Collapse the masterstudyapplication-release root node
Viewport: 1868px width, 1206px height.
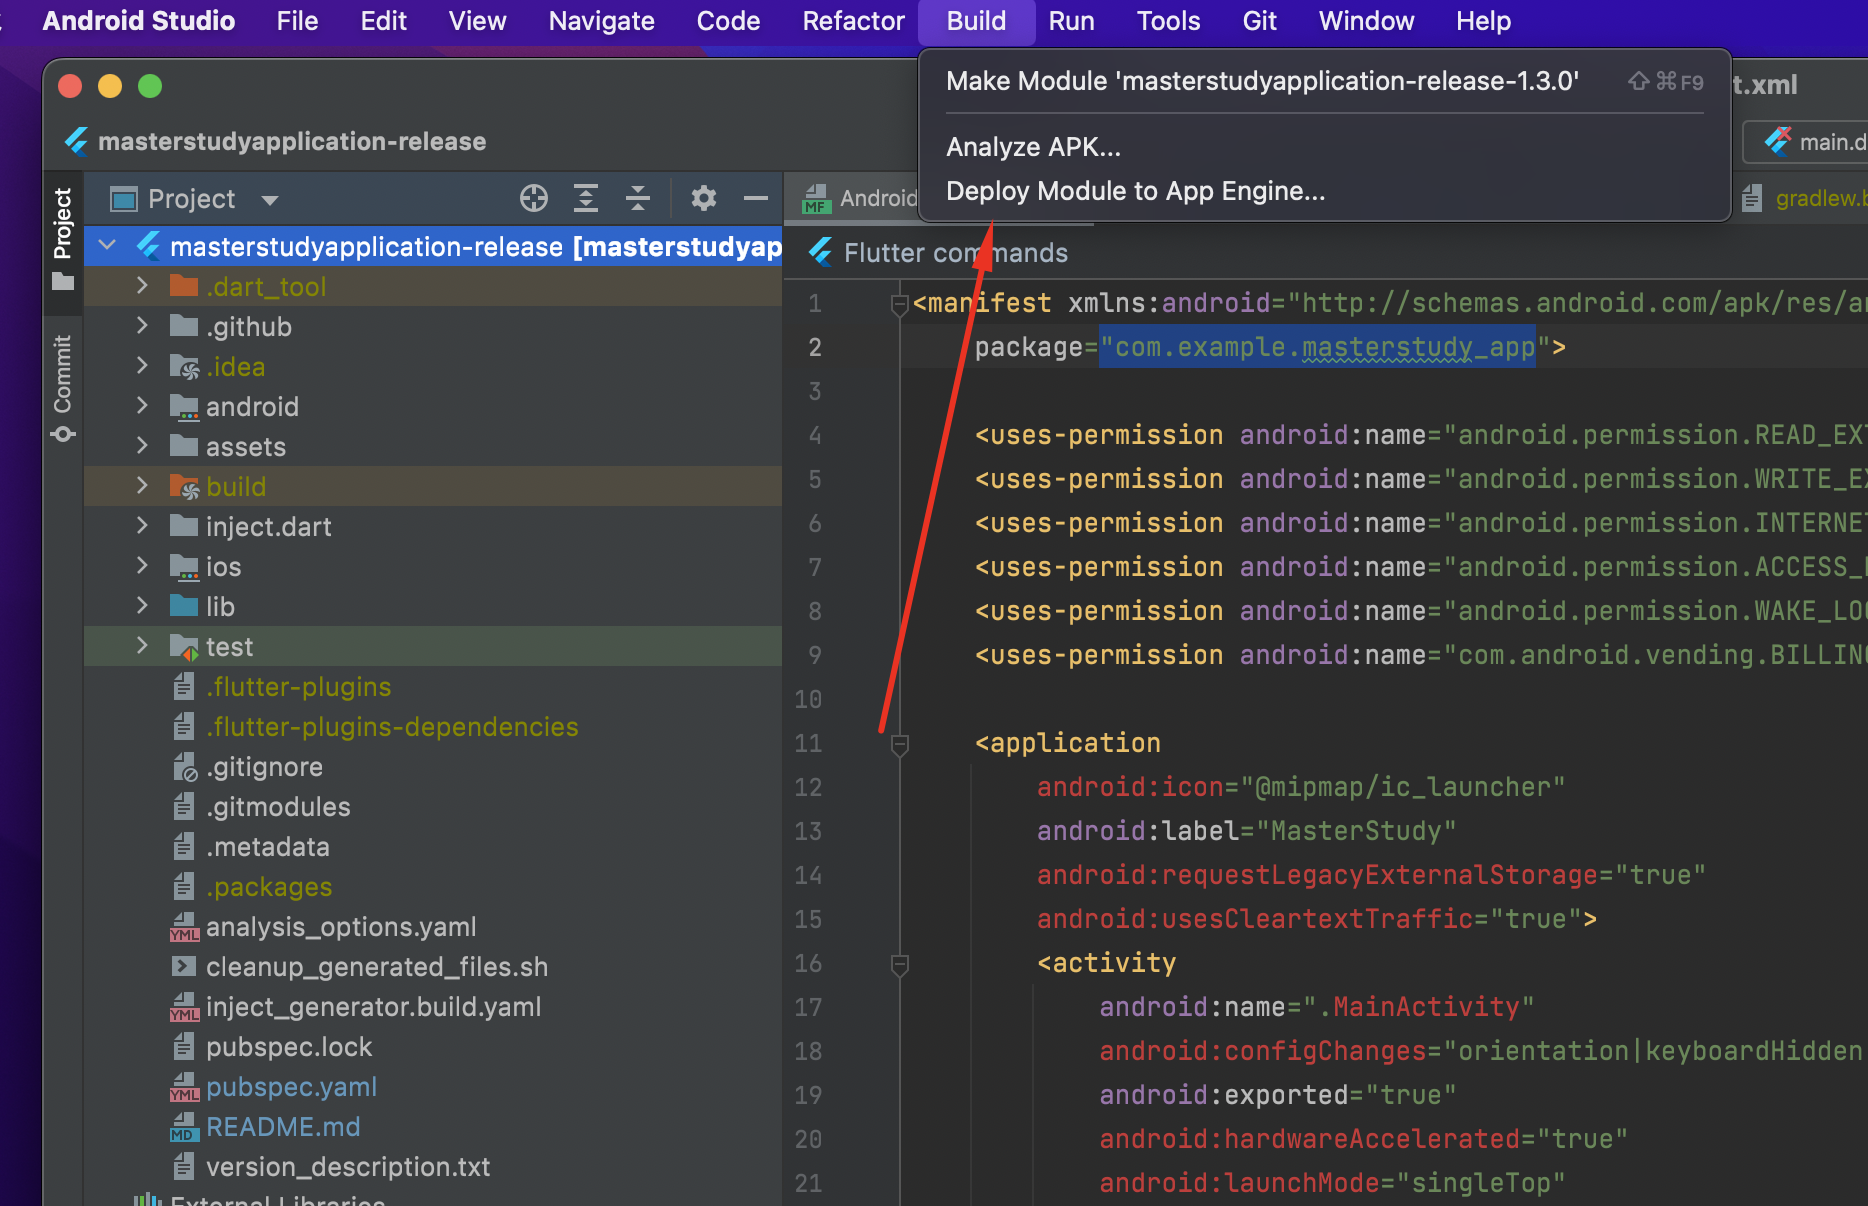coord(108,245)
